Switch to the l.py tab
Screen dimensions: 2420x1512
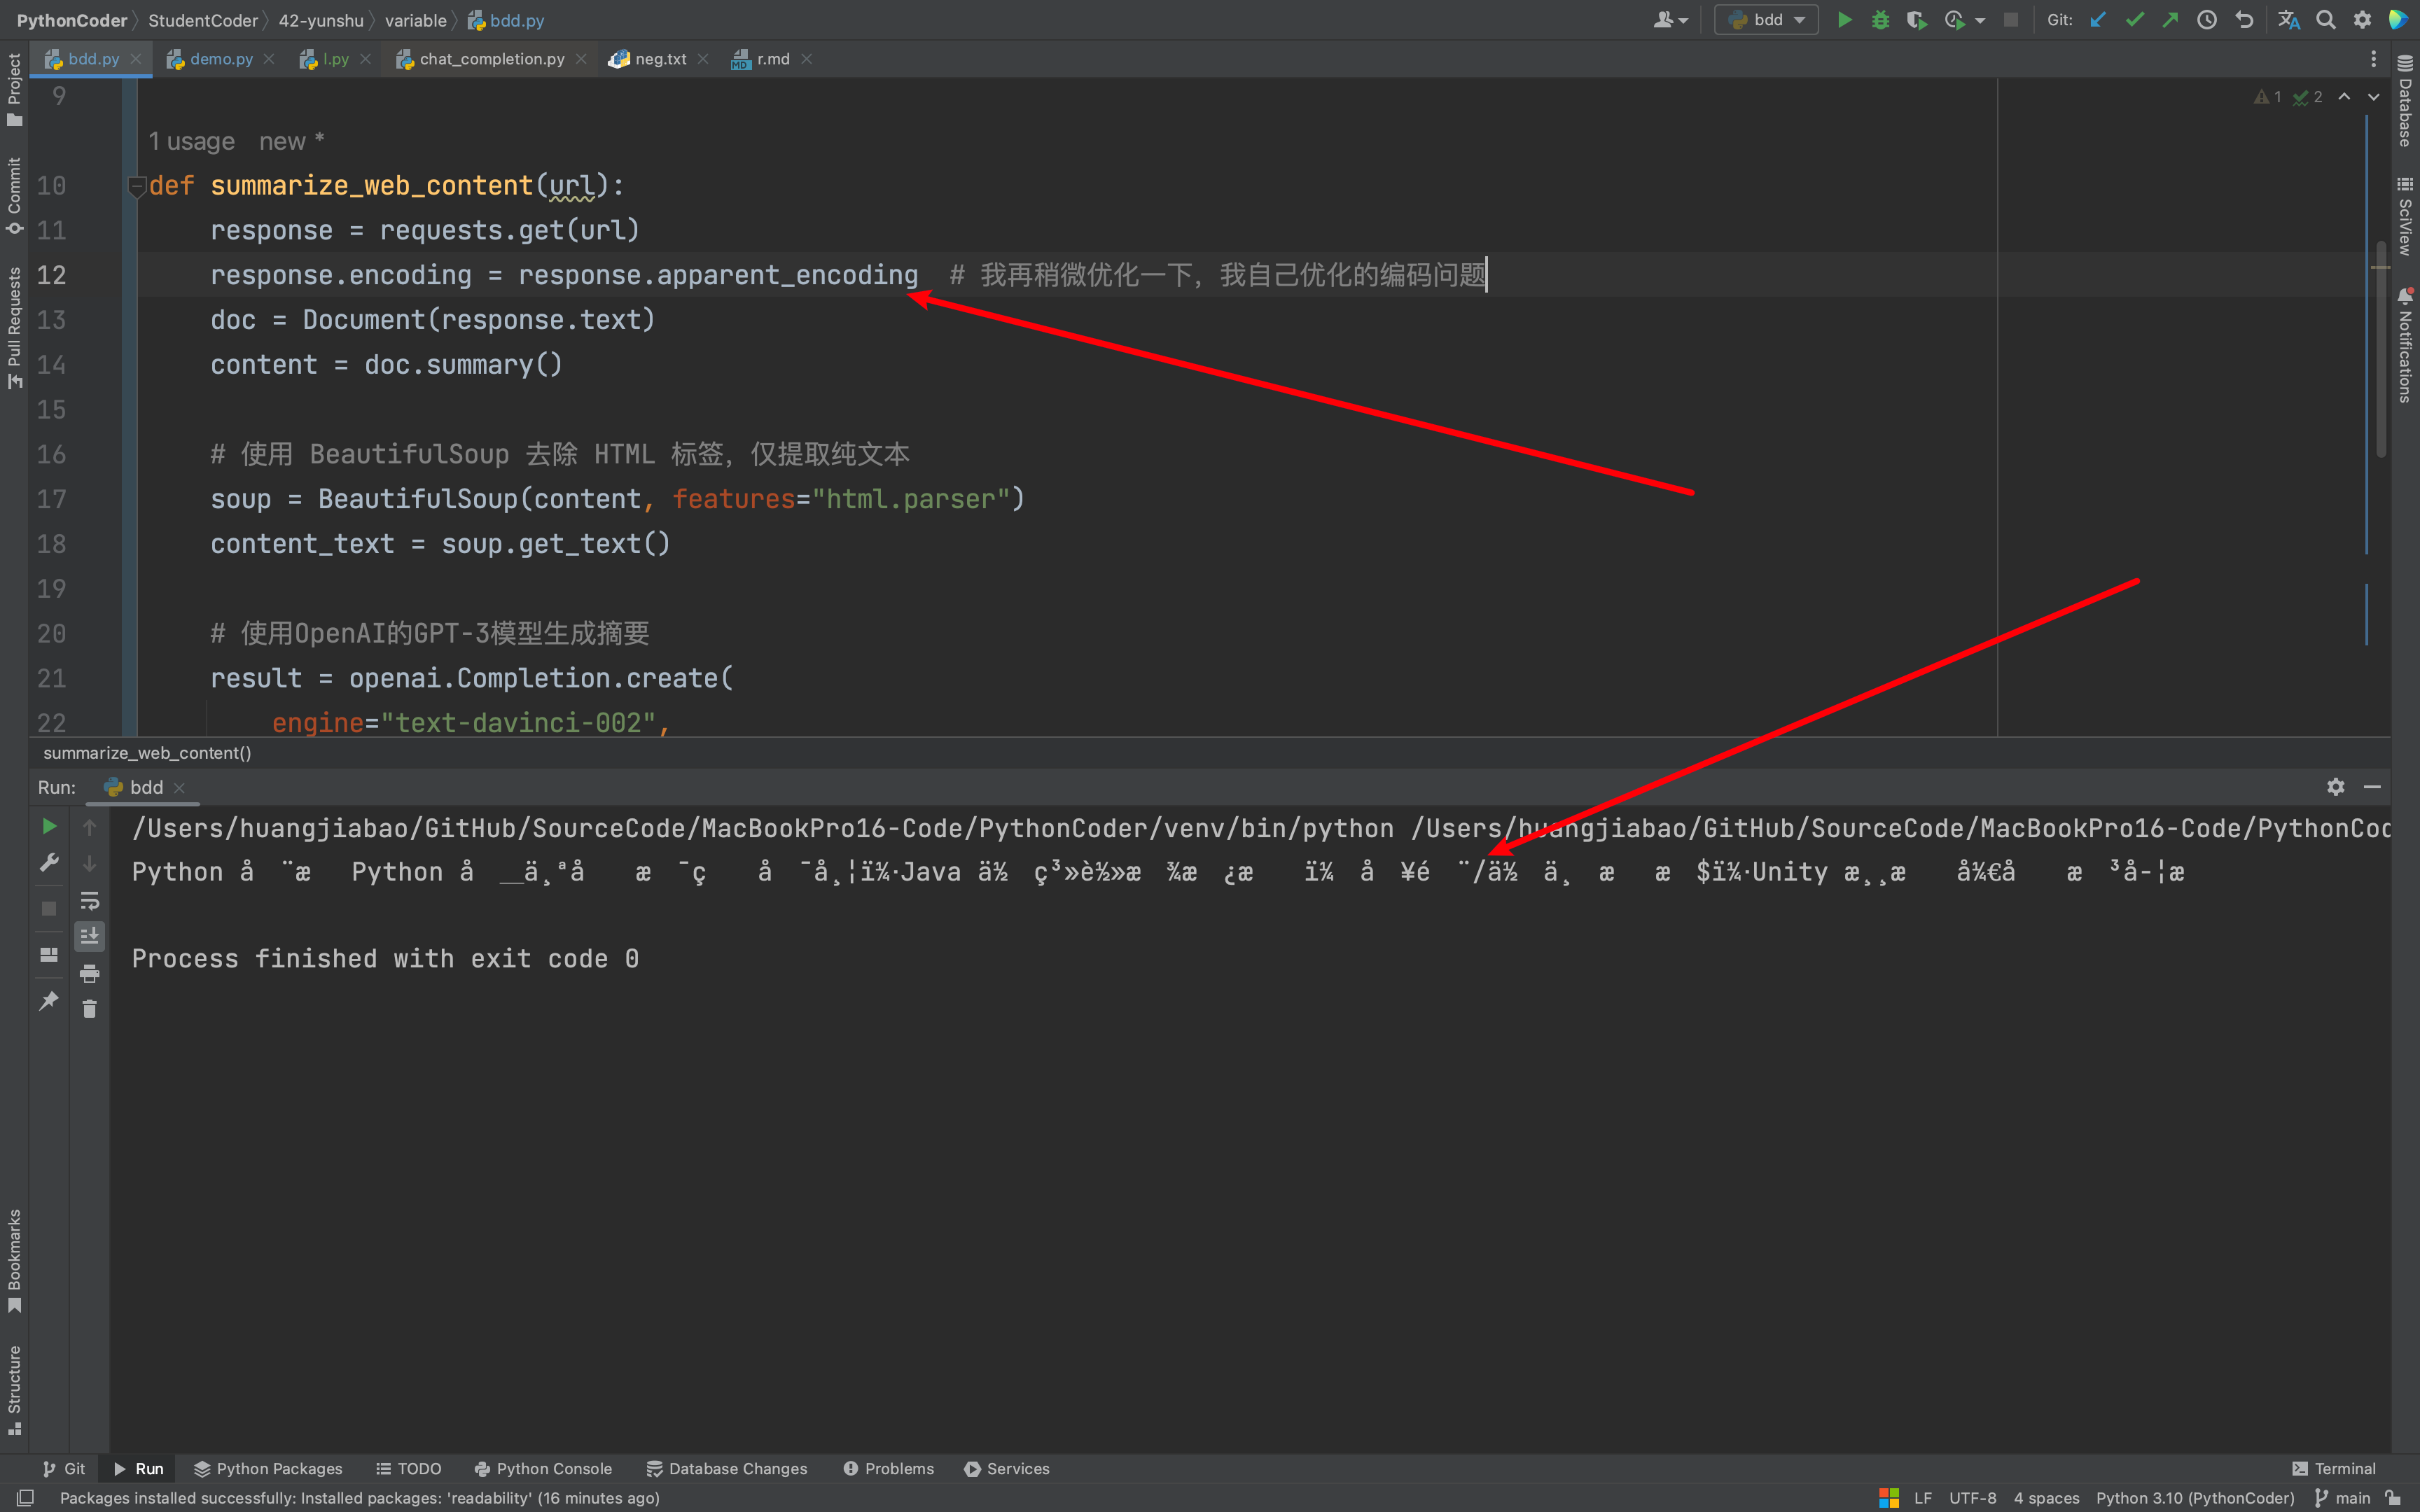coord(335,59)
